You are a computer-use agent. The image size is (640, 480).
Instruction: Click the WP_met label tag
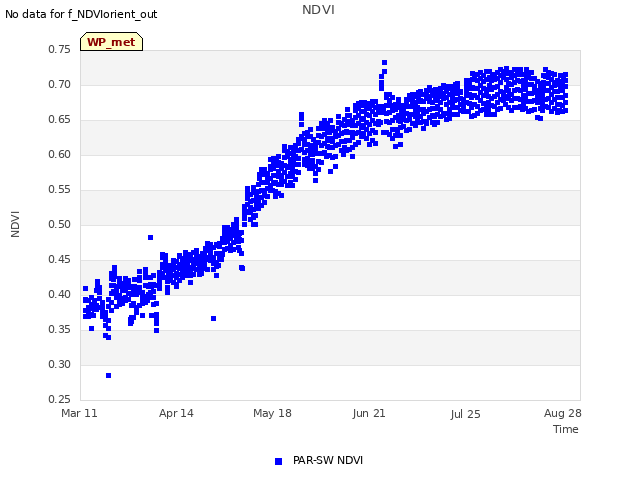tap(111, 42)
